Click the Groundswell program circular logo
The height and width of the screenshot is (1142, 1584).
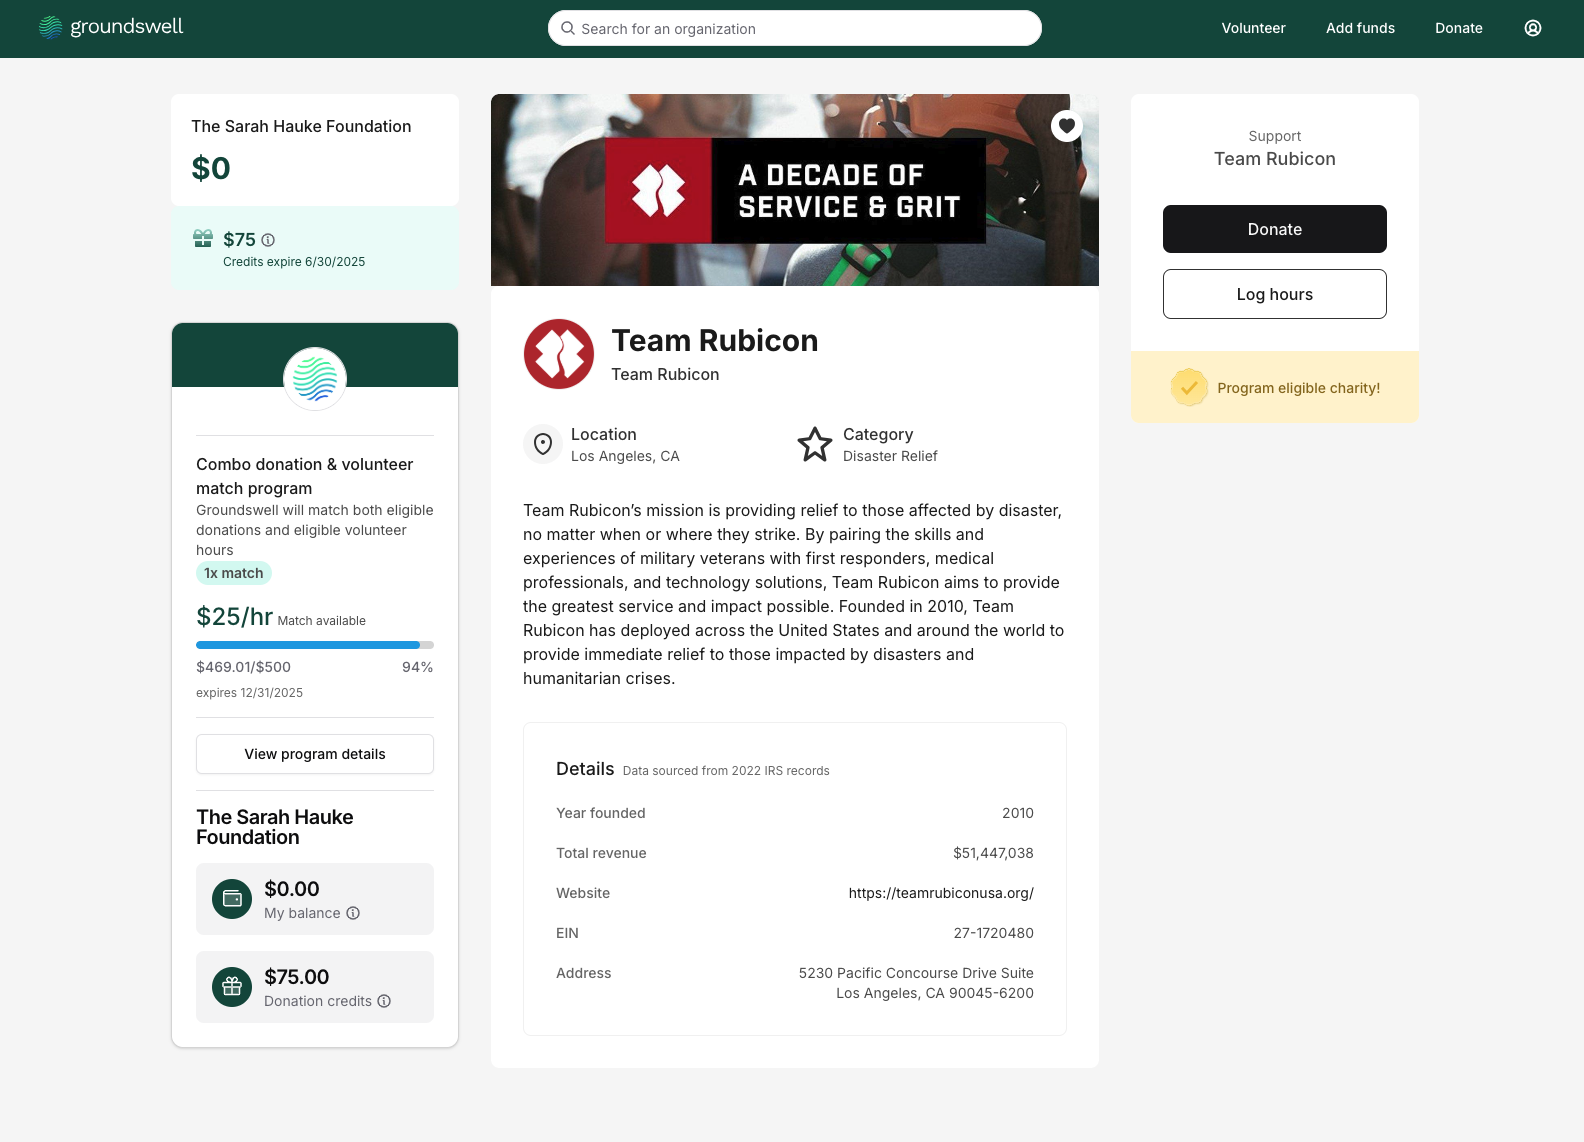click(x=315, y=379)
